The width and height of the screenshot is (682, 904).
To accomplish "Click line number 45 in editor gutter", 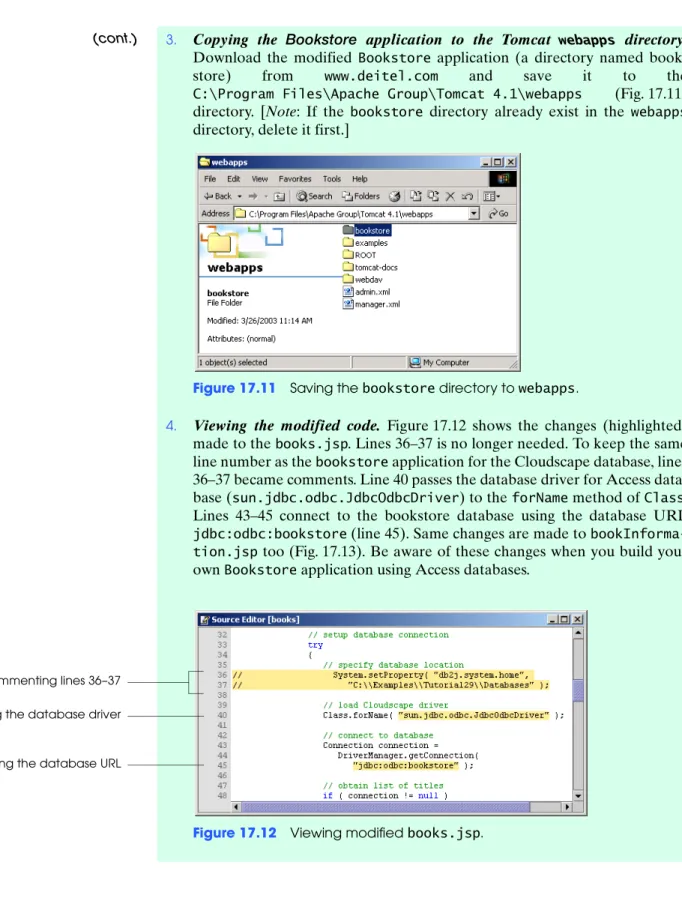I will coord(222,765).
